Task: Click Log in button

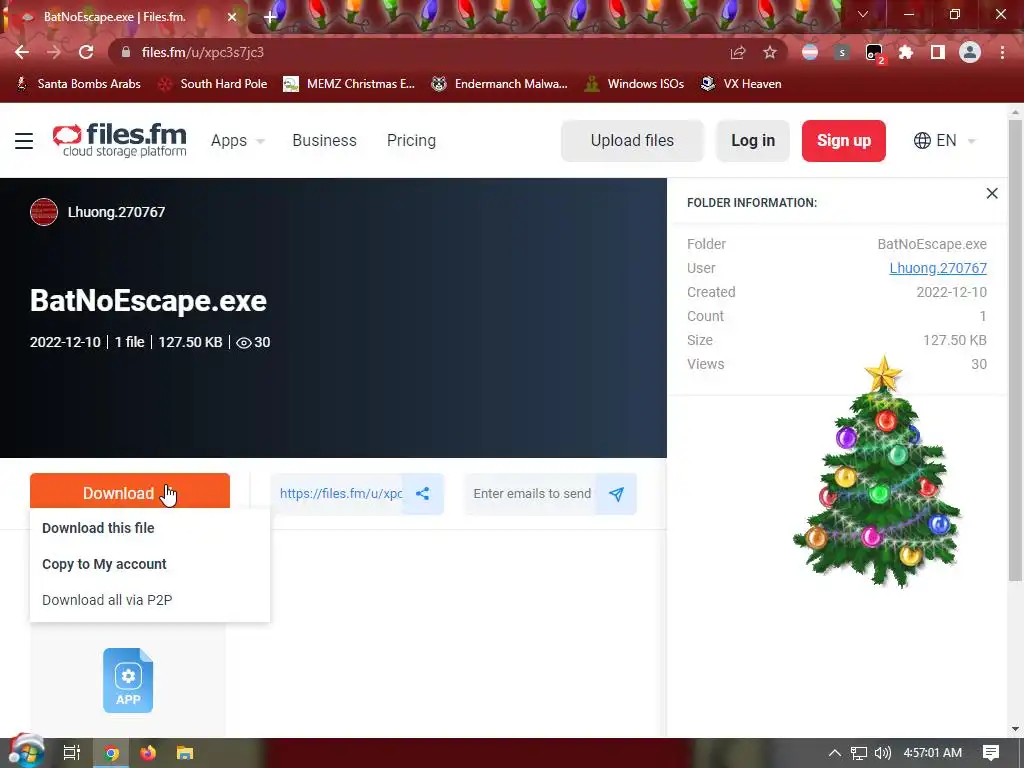Action: point(753,140)
